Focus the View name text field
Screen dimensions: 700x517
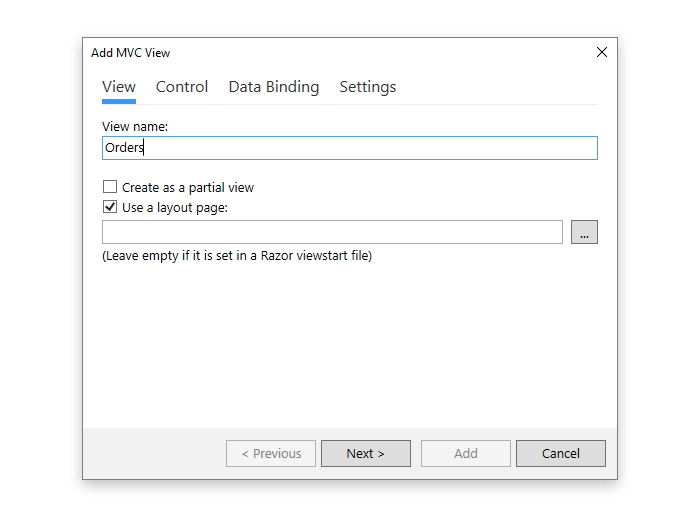tap(350, 148)
